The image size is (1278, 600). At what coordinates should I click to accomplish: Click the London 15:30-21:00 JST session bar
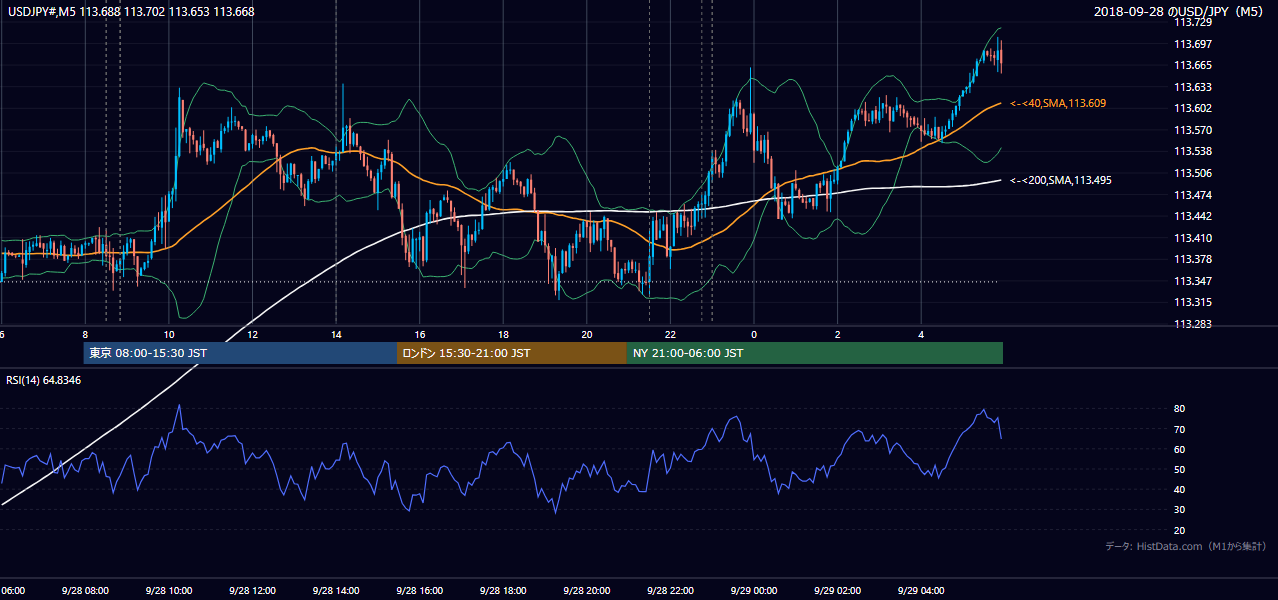[512, 353]
